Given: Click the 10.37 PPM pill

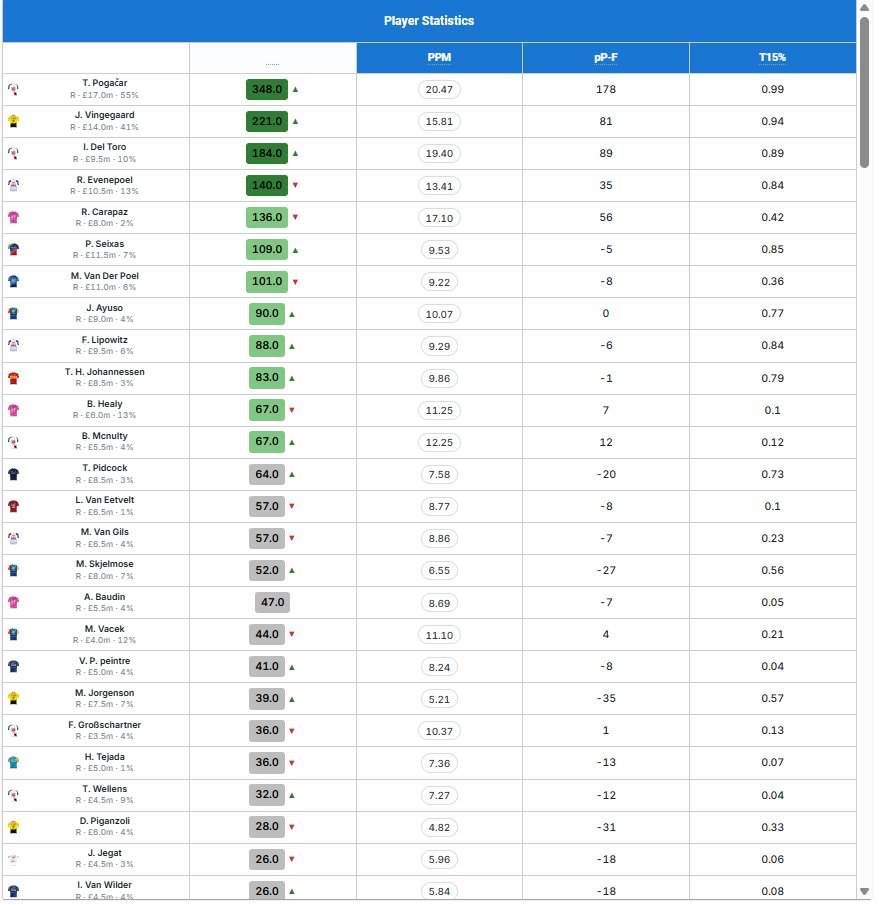Looking at the screenshot, I should click(439, 731).
